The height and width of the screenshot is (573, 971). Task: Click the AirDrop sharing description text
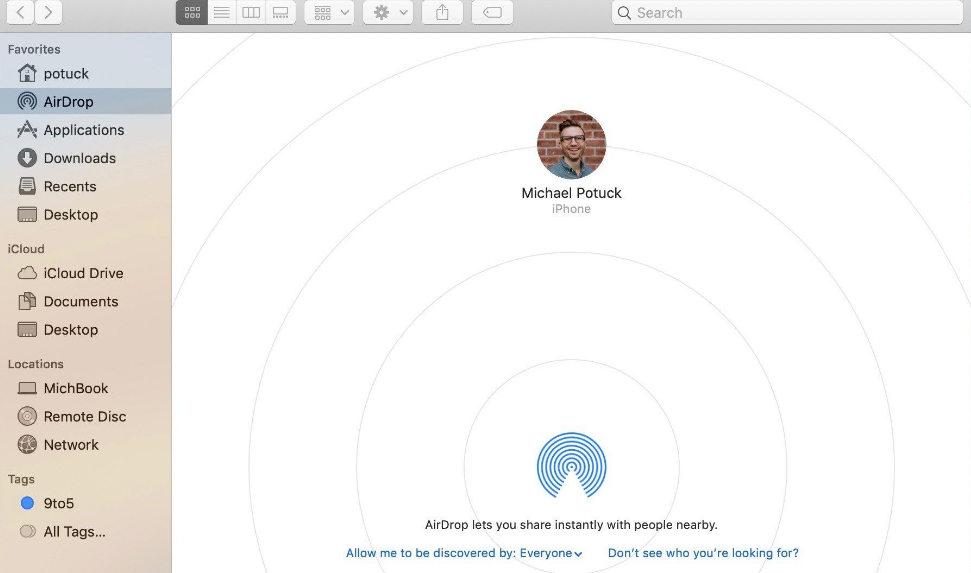571,525
